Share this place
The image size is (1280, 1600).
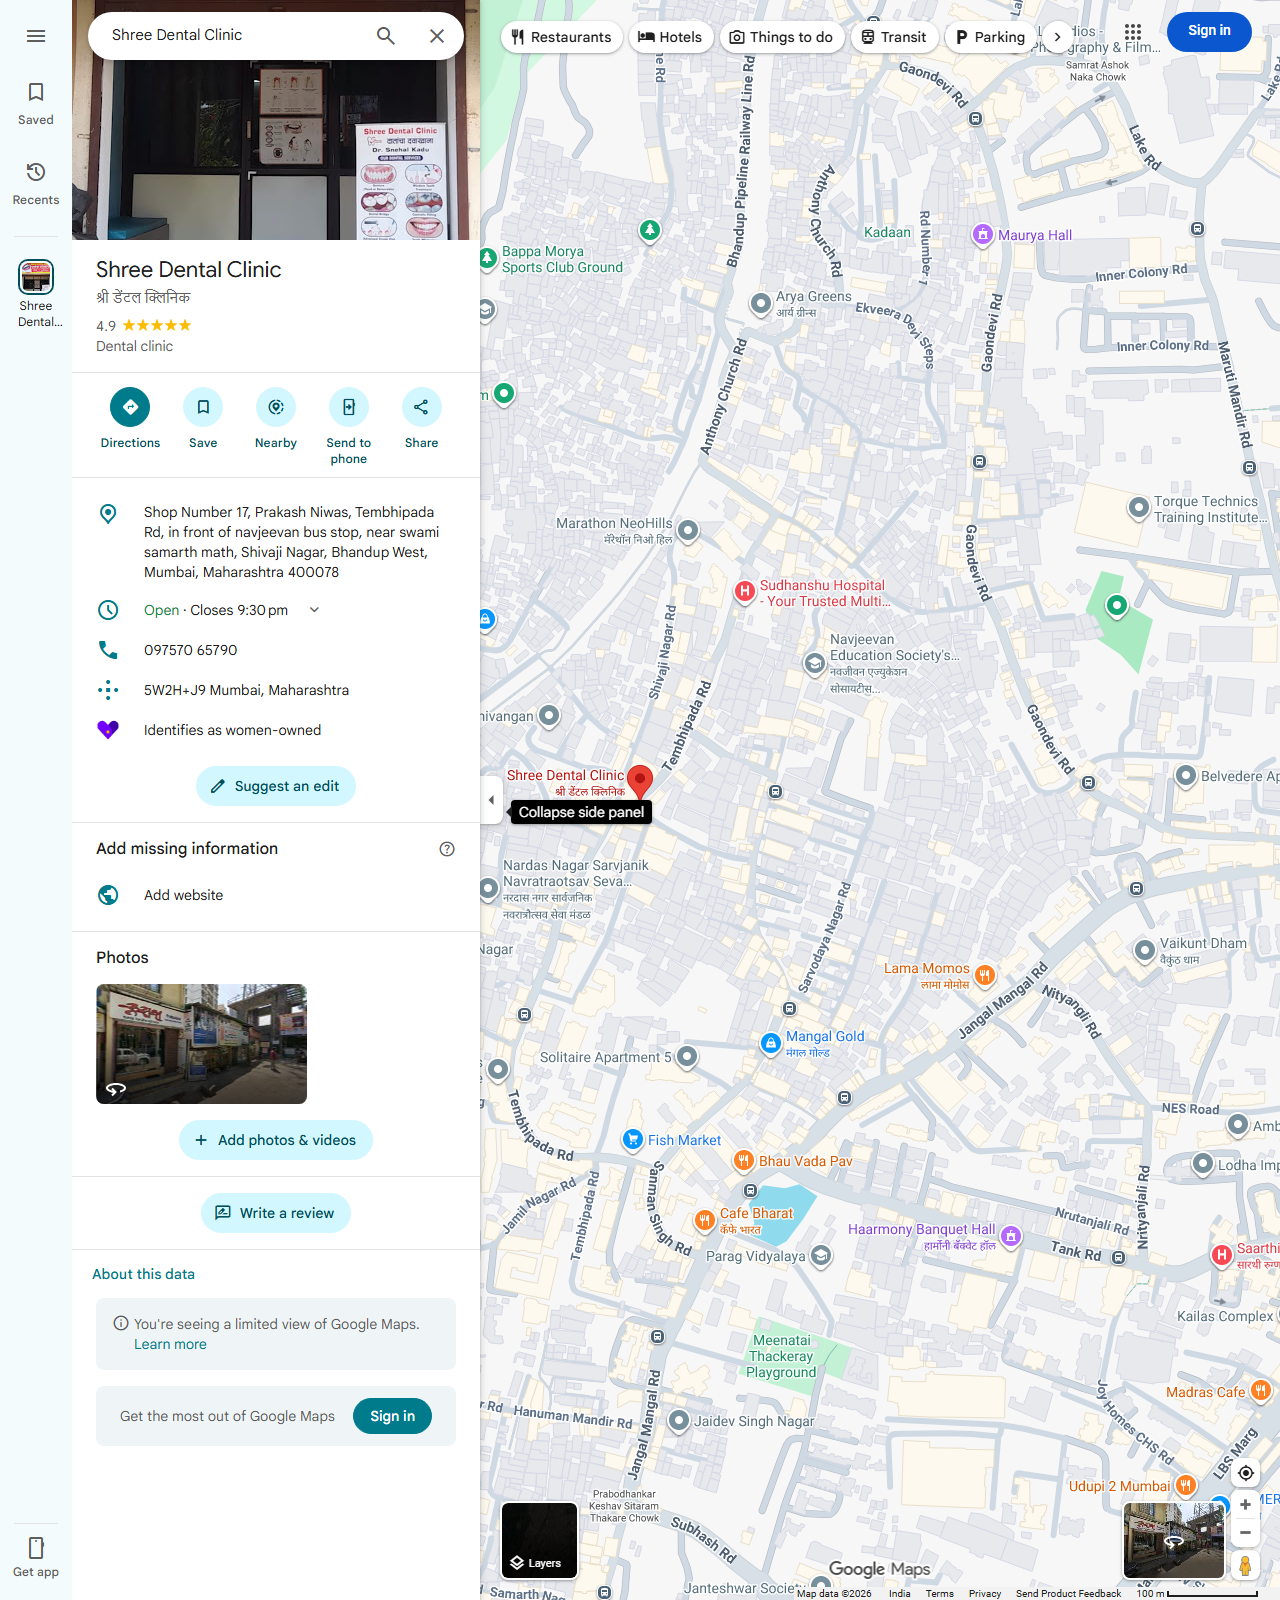tap(421, 418)
